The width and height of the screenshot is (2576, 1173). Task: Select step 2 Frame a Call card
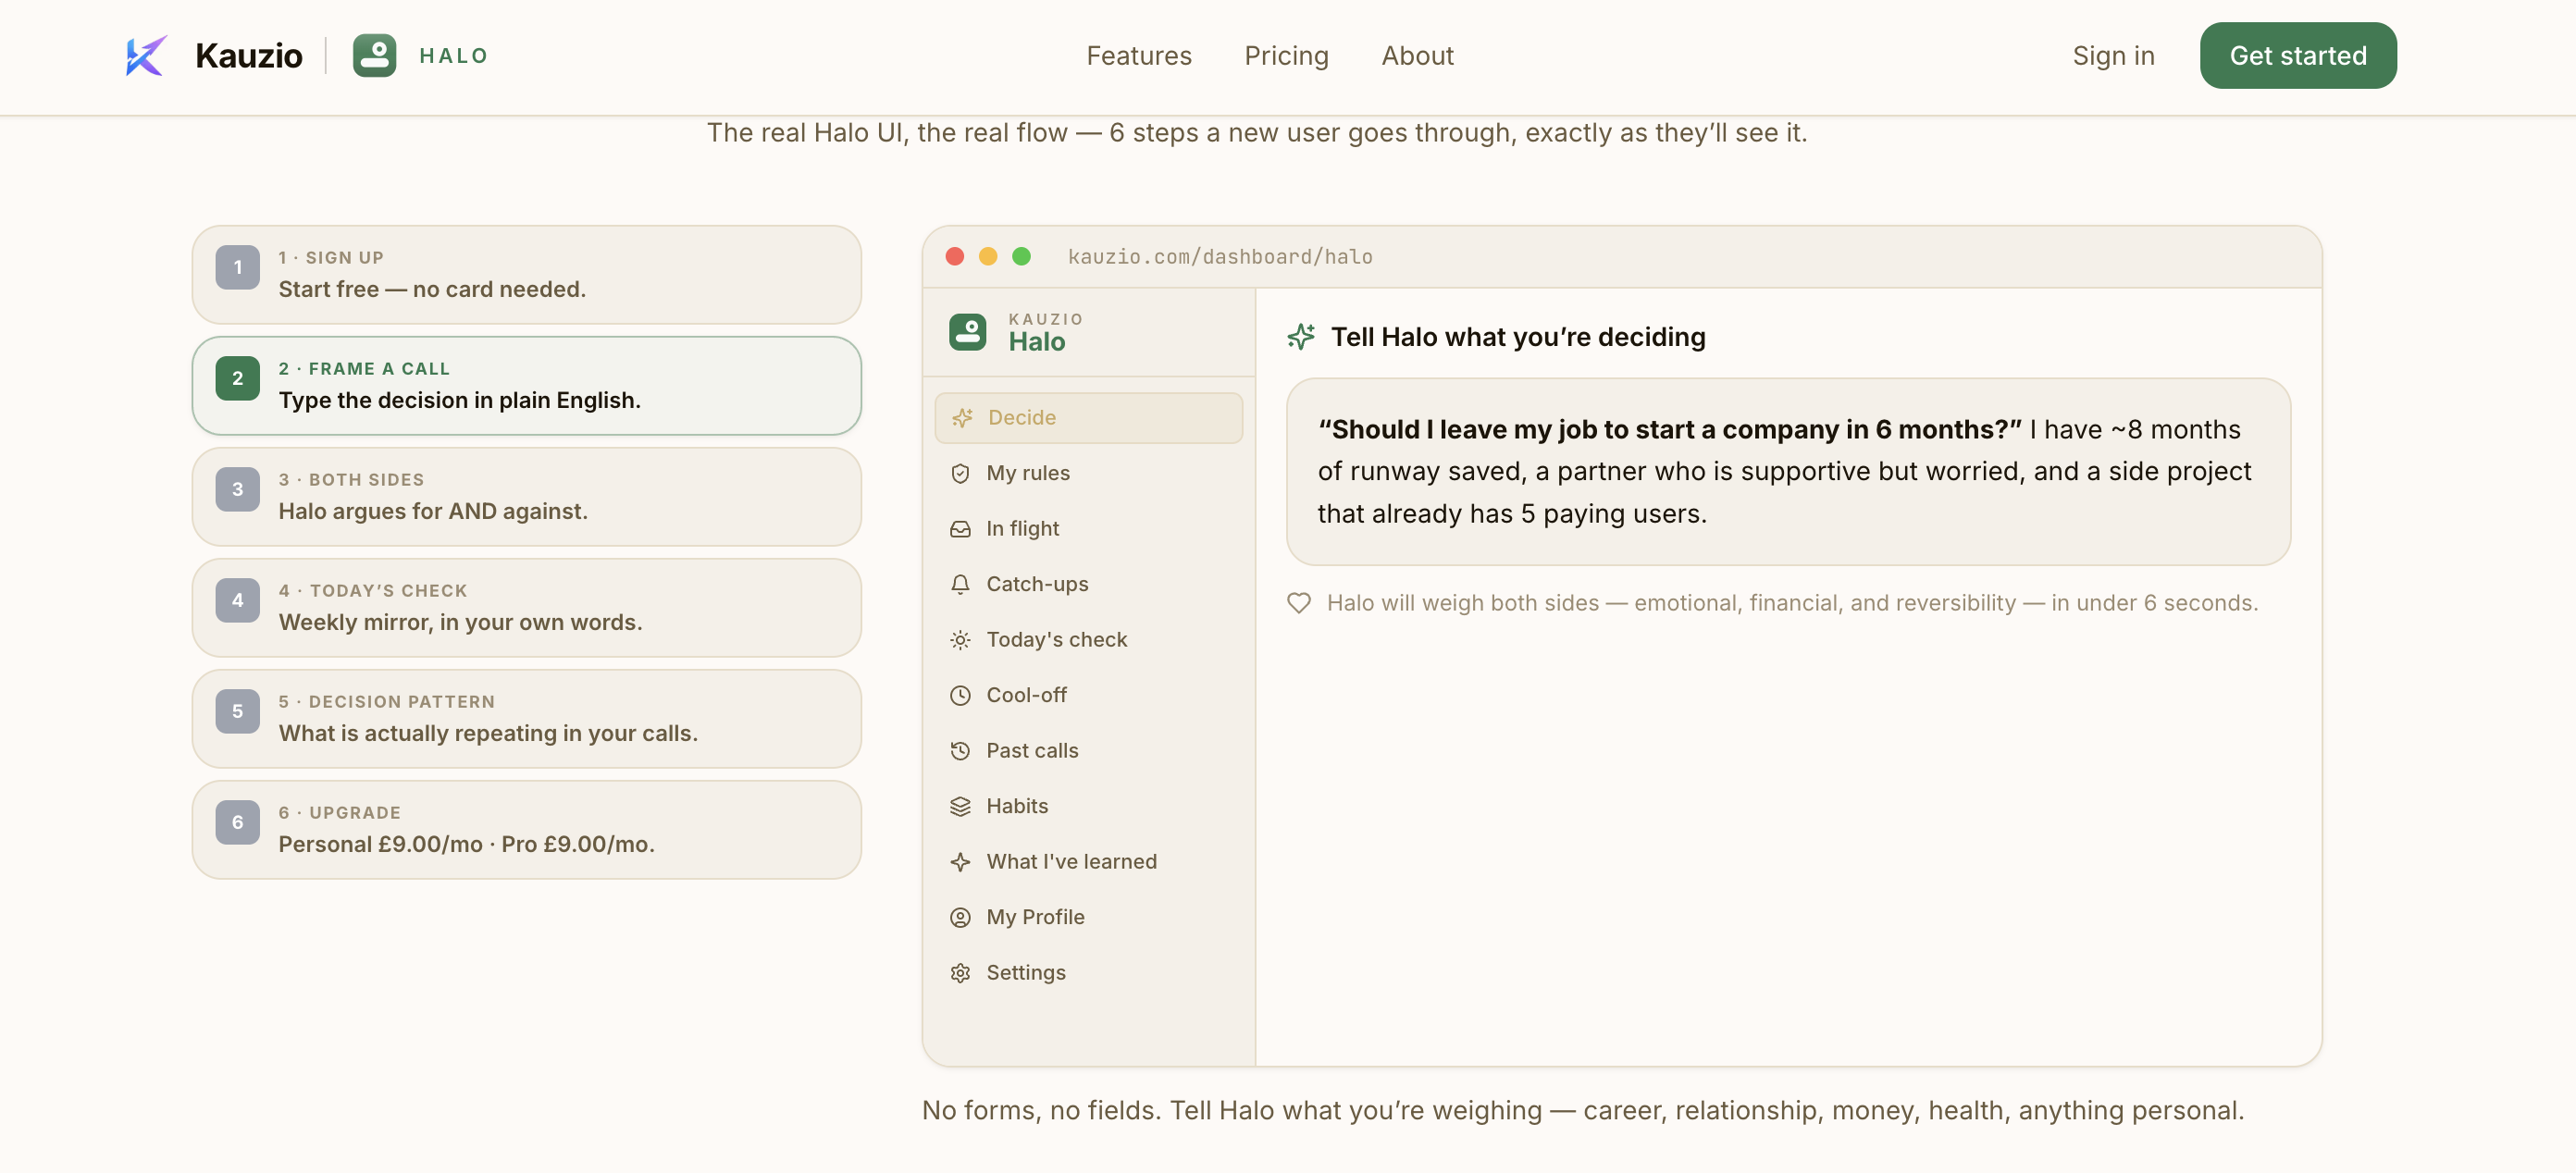pos(527,386)
